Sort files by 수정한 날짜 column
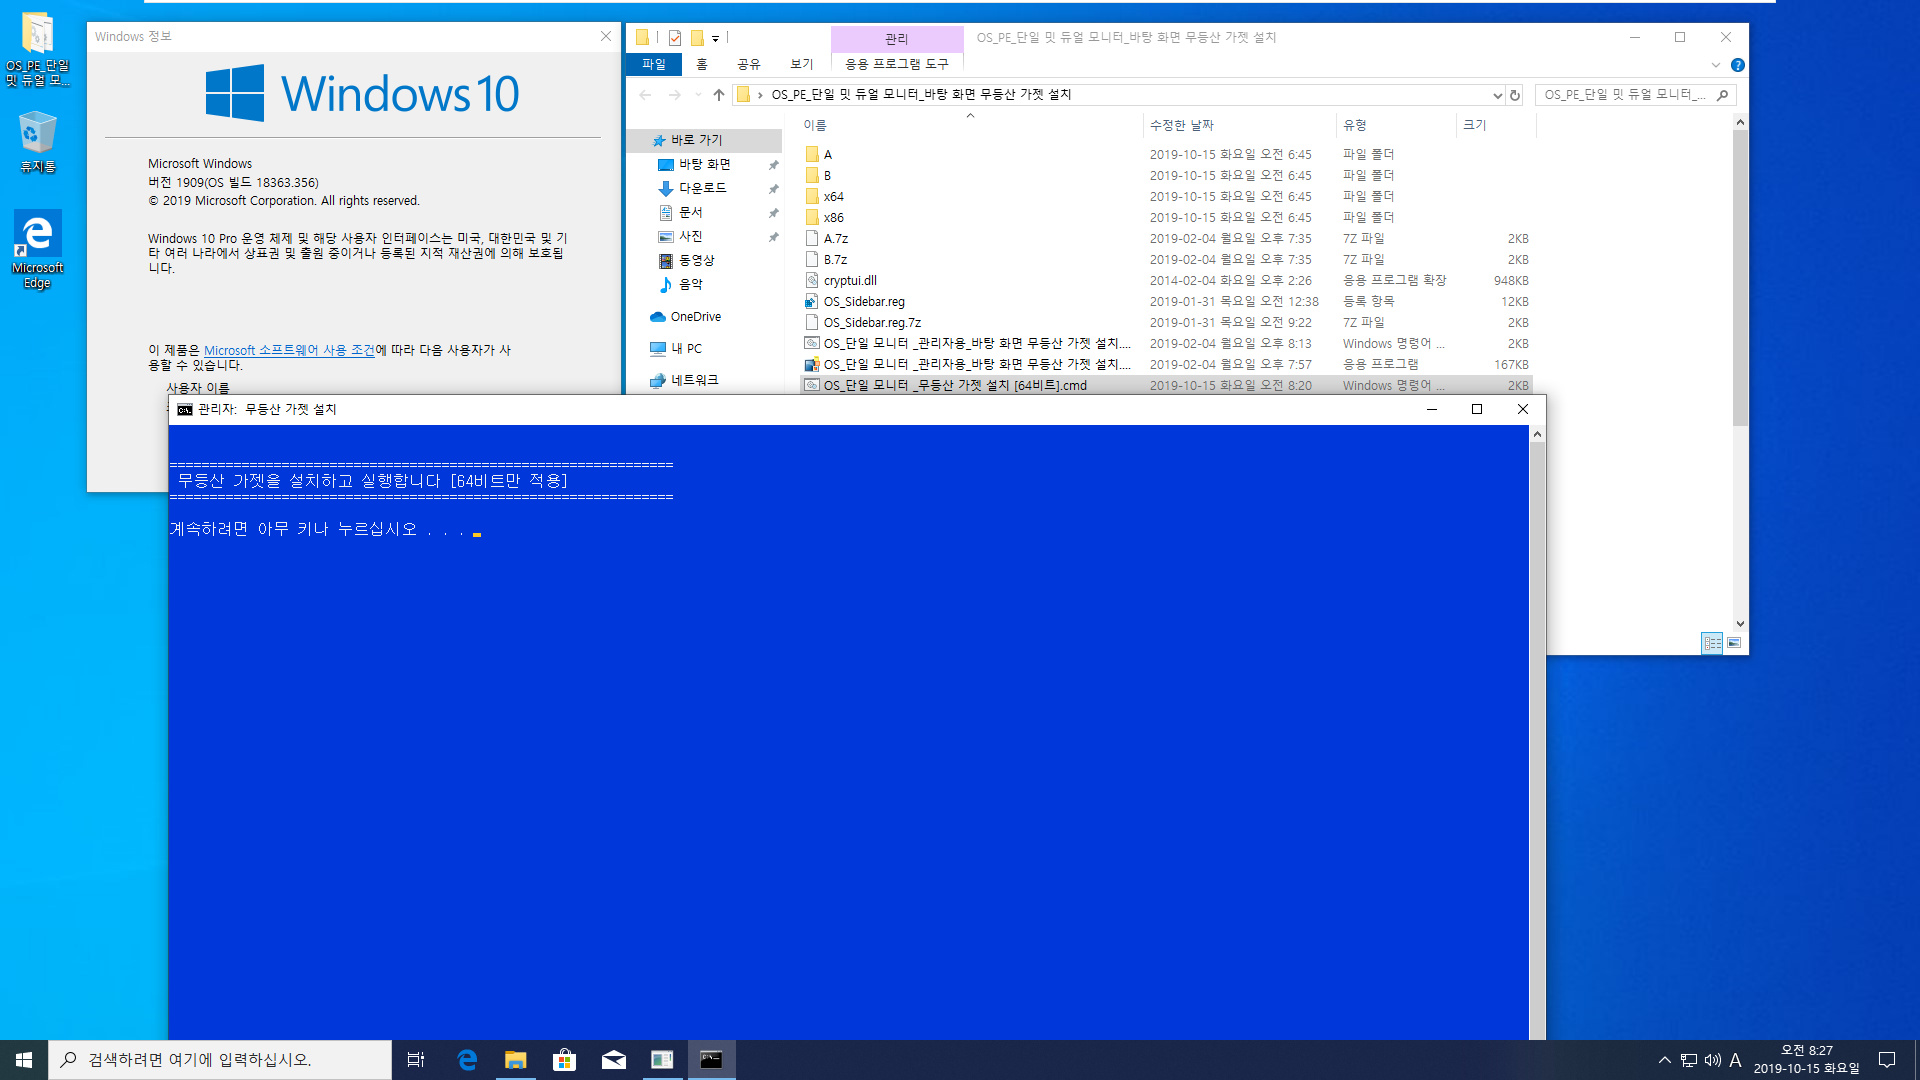Viewport: 1920px width, 1080px height. [x=1239, y=126]
